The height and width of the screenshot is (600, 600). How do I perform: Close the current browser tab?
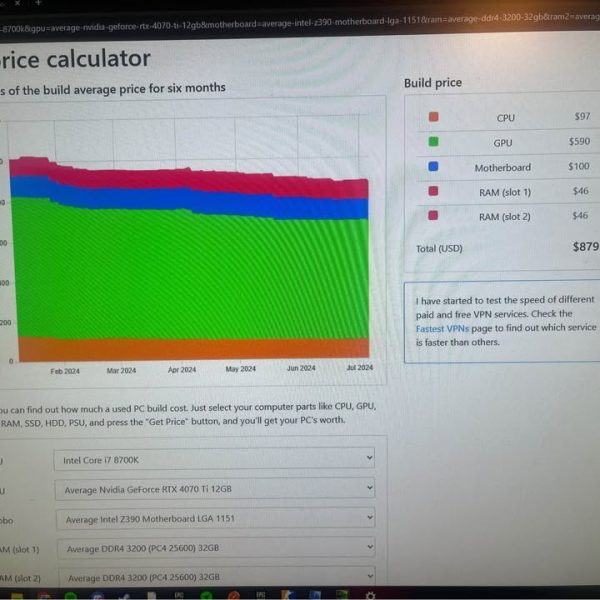pos(17,4)
